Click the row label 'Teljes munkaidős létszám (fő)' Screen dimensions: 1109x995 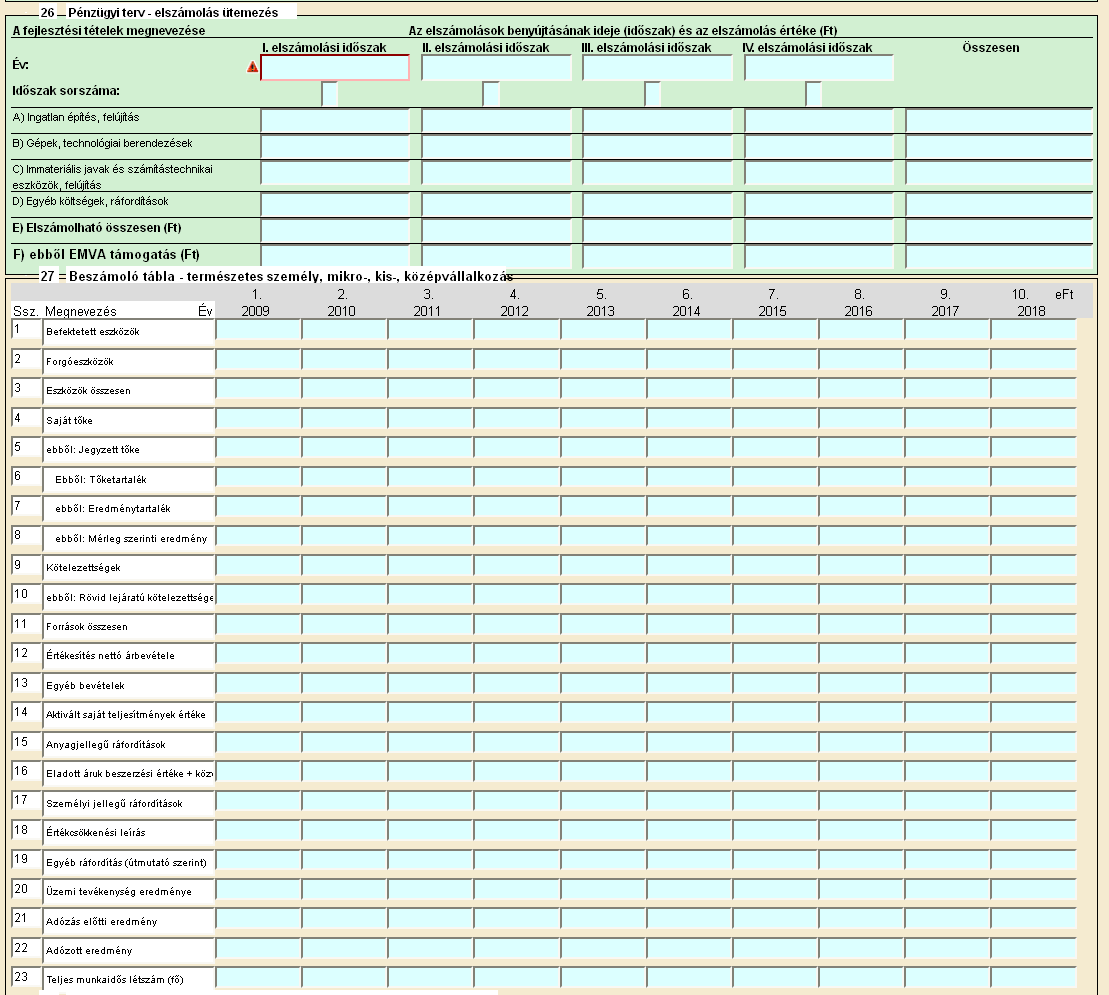click(x=115, y=979)
